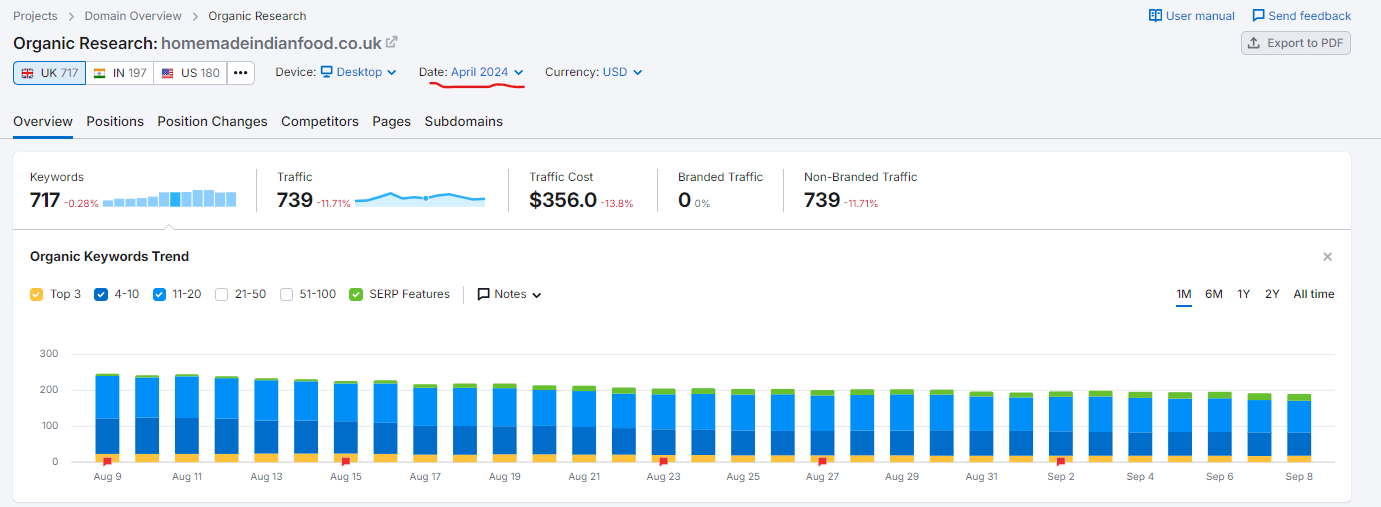Select the UK flag database button
Image resolution: width=1381 pixels, height=507 pixels.
coord(49,73)
